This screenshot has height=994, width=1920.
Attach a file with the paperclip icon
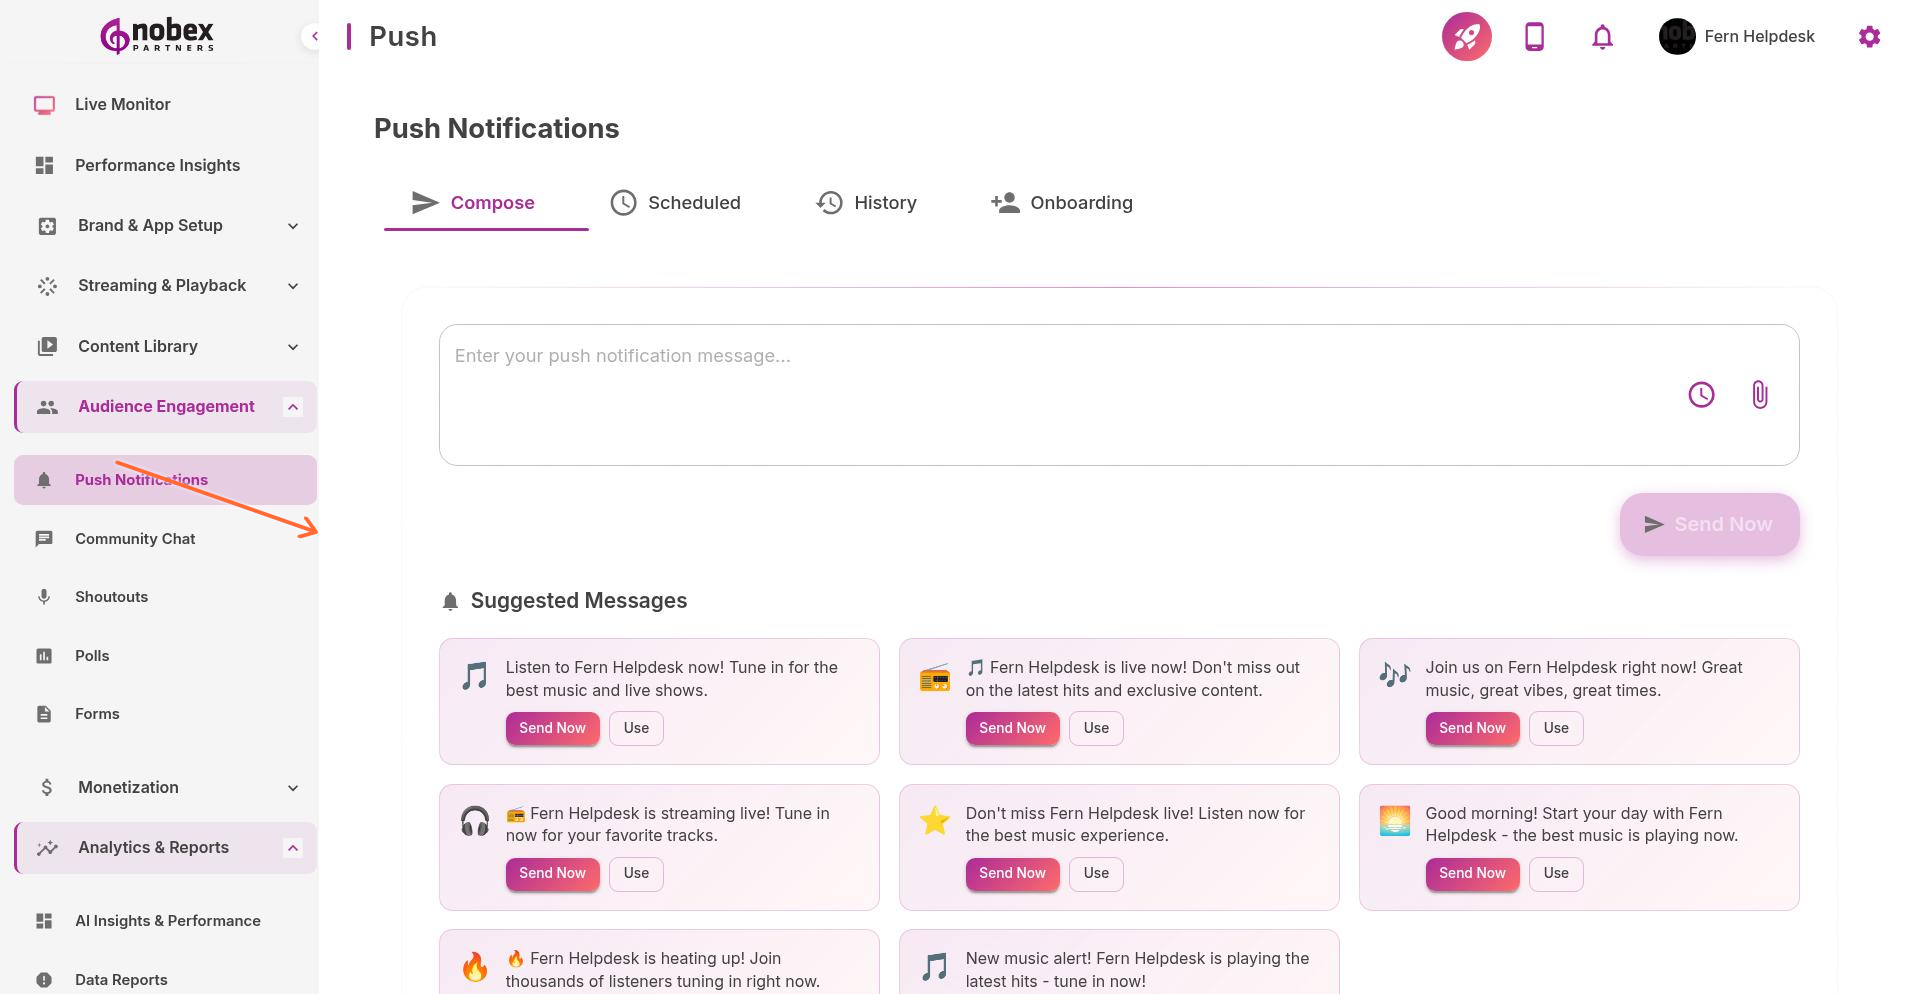1759,394
